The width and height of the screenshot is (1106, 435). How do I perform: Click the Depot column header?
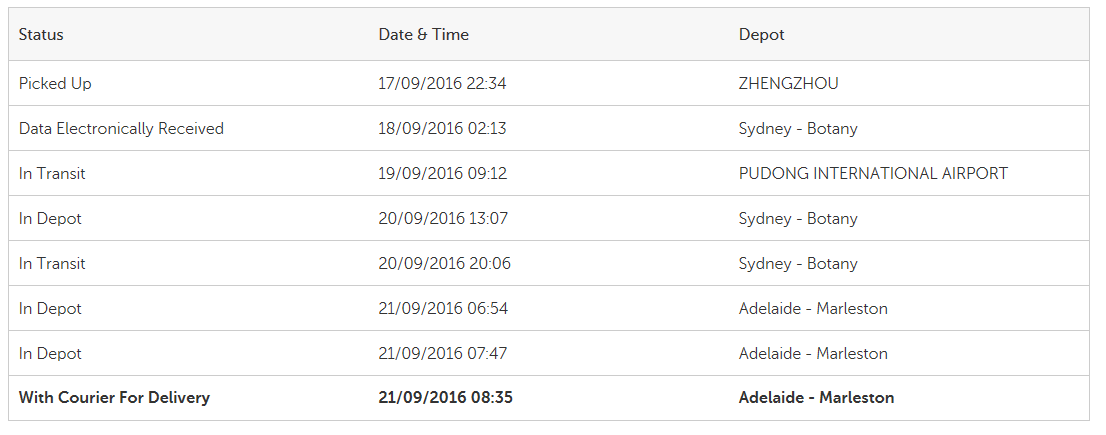pos(761,35)
